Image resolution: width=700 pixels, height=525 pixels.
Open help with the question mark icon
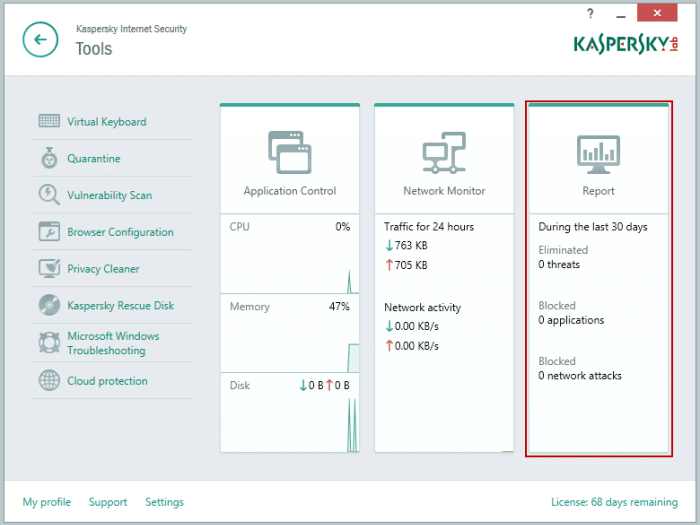(590, 13)
